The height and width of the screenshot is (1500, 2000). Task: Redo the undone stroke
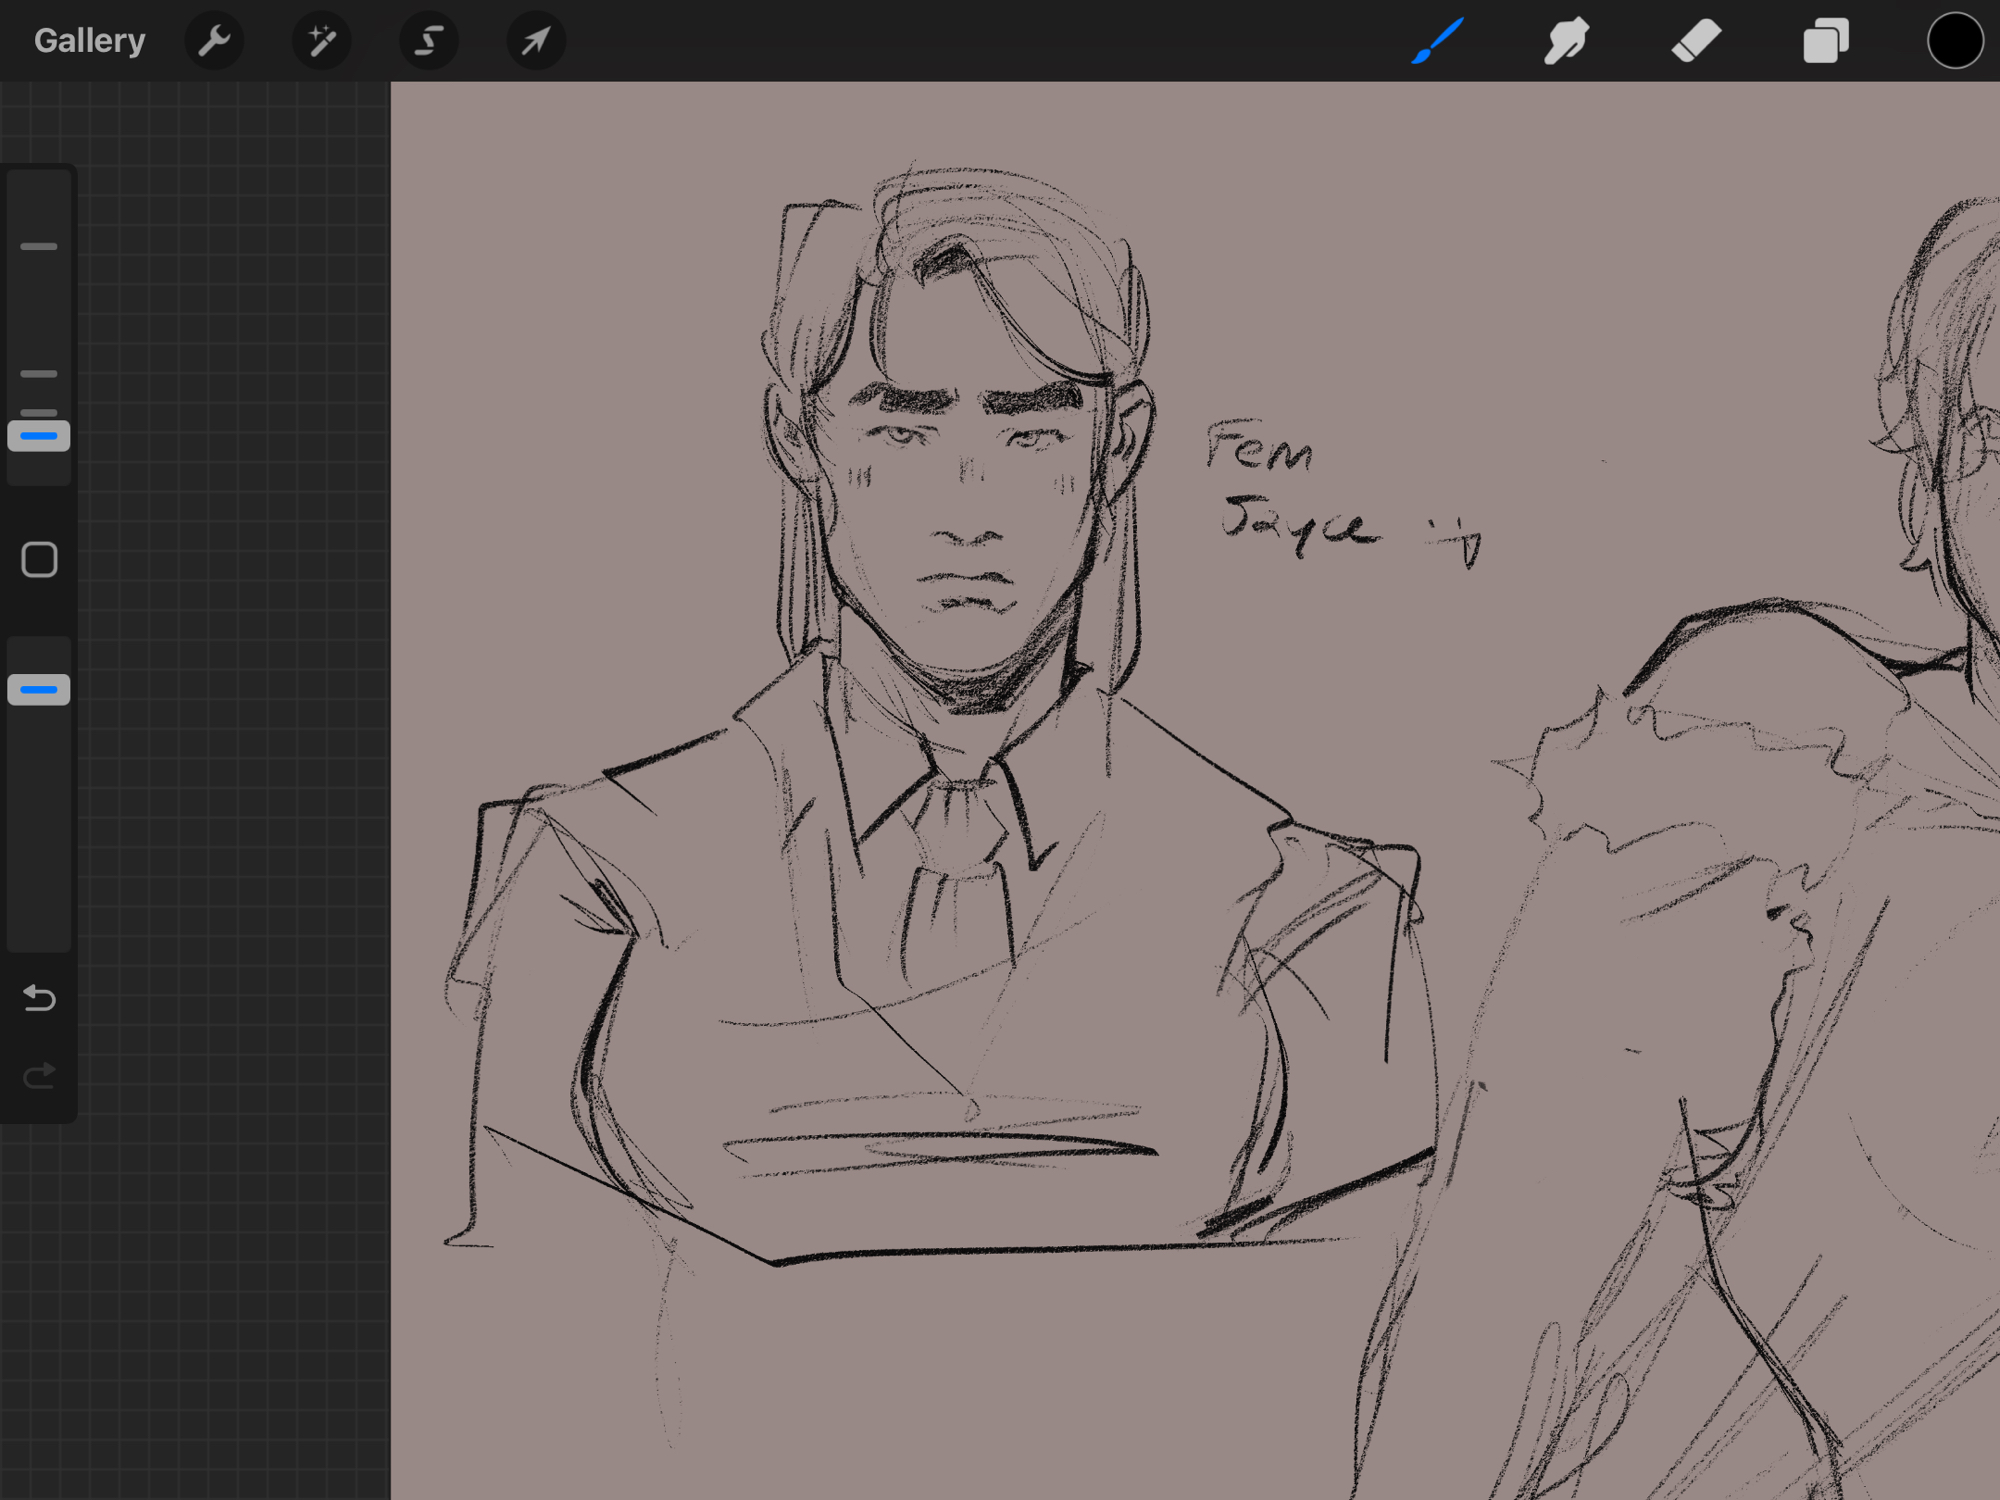click(39, 1076)
